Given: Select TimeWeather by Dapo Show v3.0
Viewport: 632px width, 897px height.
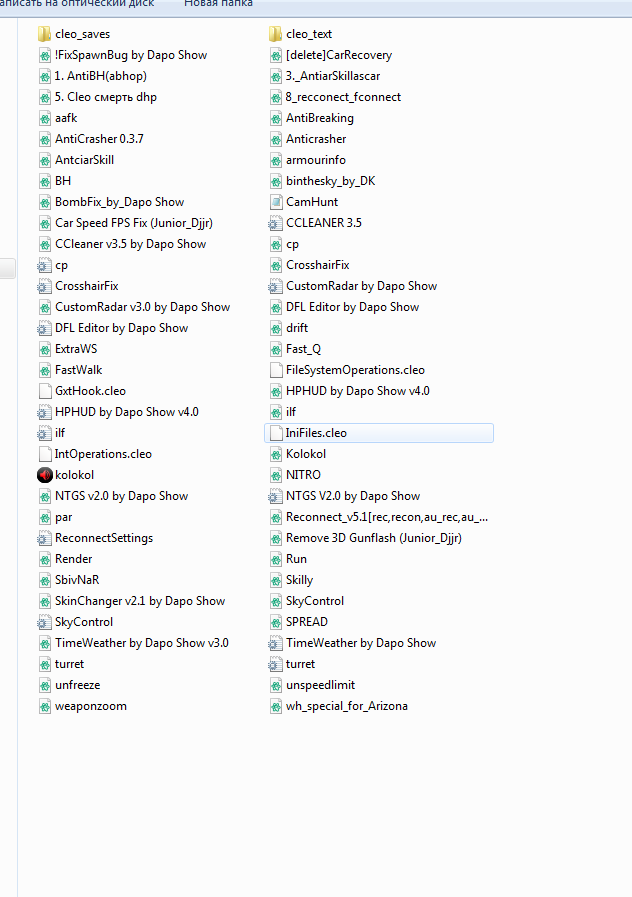Looking at the screenshot, I should (x=141, y=643).
